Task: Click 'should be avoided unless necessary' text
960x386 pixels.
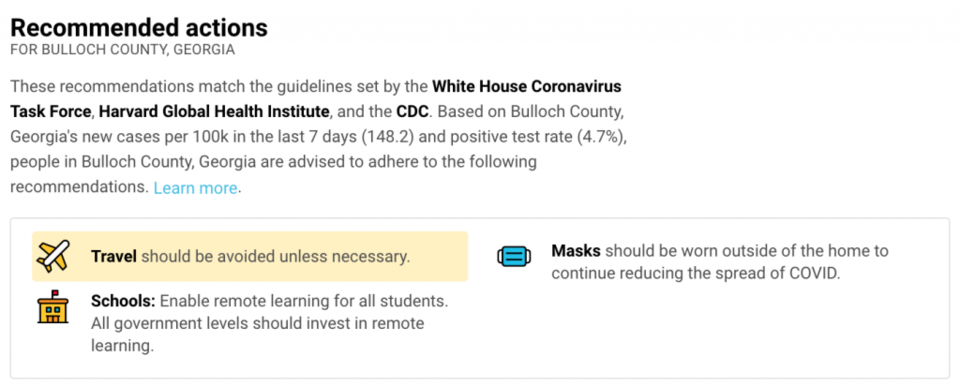Action: click(x=276, y=256)
